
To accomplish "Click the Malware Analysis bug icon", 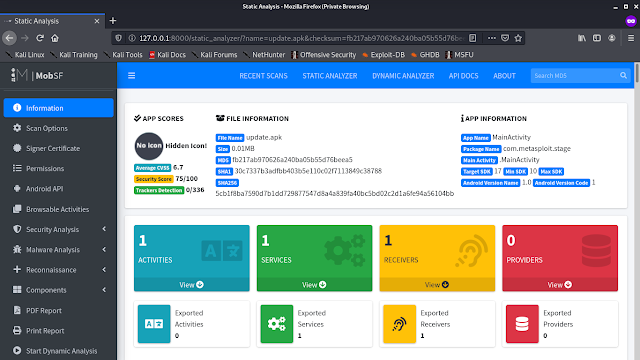I will 17,249.
